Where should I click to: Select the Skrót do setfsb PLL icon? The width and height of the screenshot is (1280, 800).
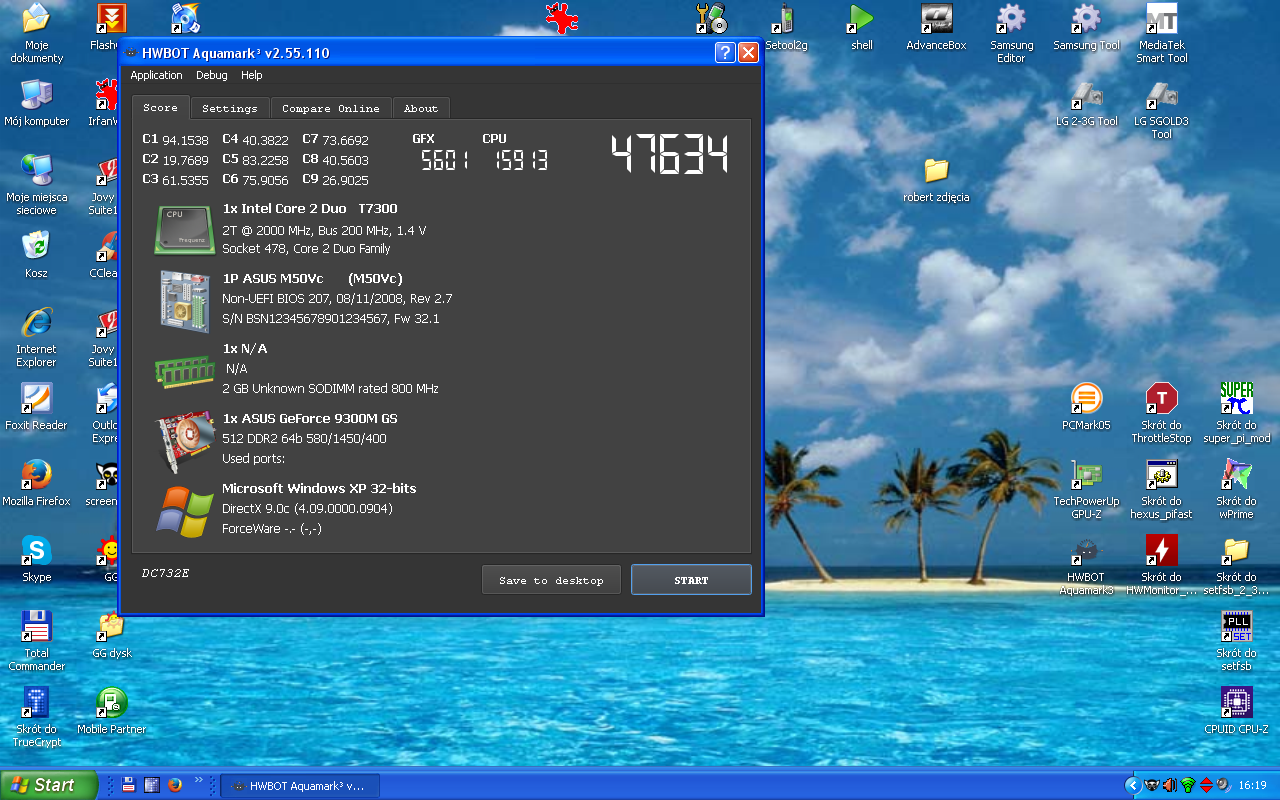click(x=1236, y=641)
